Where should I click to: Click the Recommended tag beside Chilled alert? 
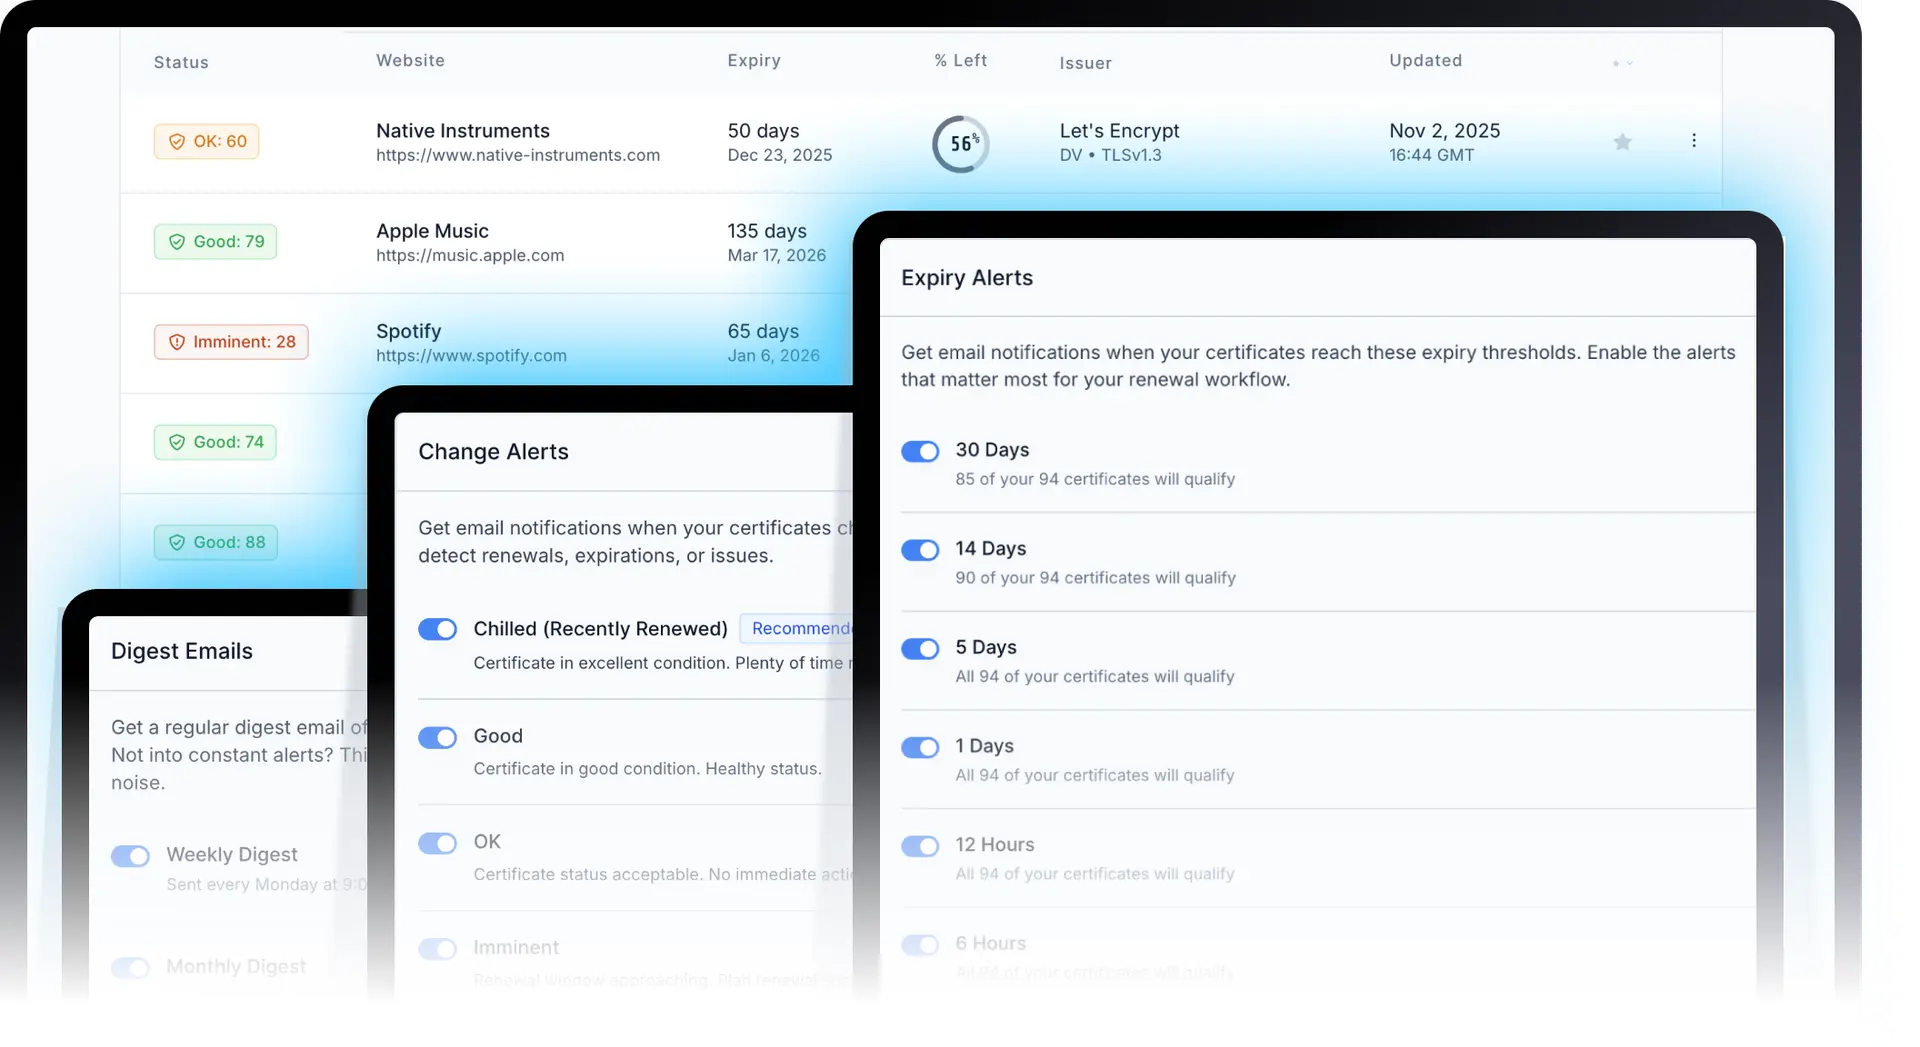coord(797,628)
